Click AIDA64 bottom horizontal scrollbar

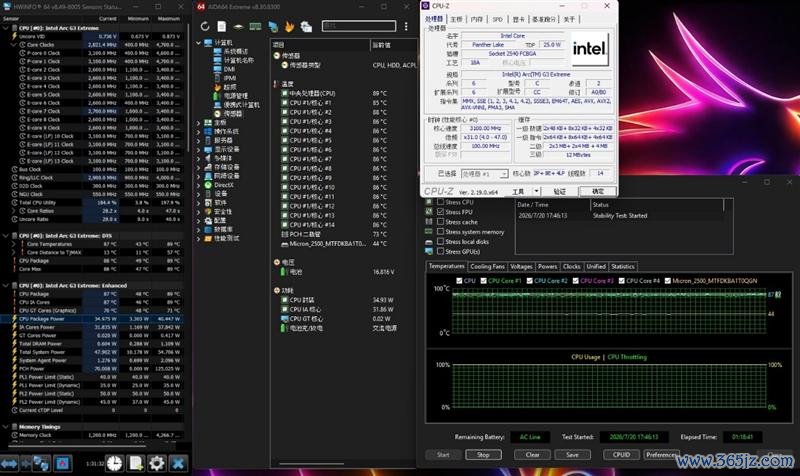point(311,464)
